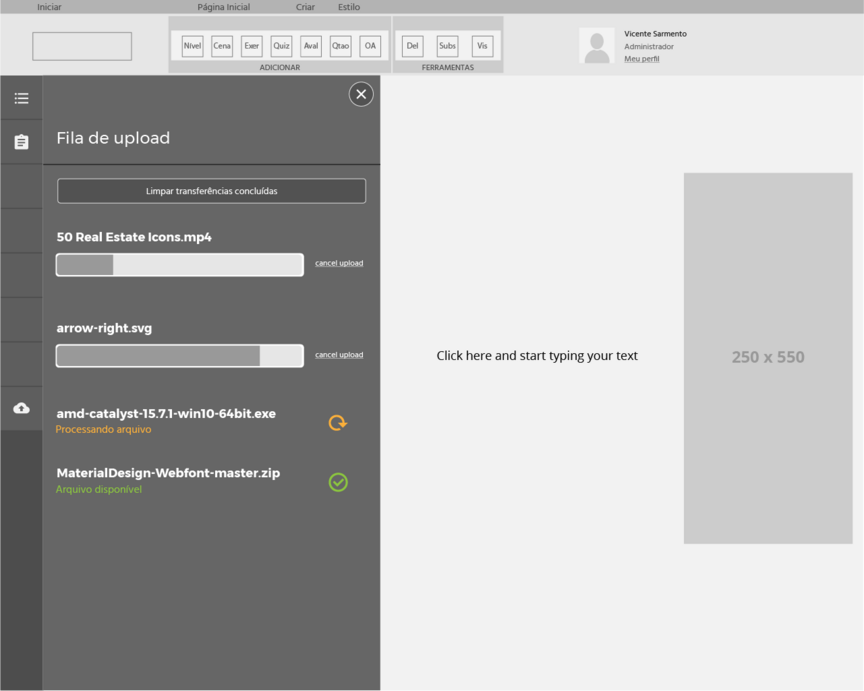Image resolution: width=864 pixels, height=691 pixels.
Task: Click the 'Administrador' role label
Action: [649, 47]
